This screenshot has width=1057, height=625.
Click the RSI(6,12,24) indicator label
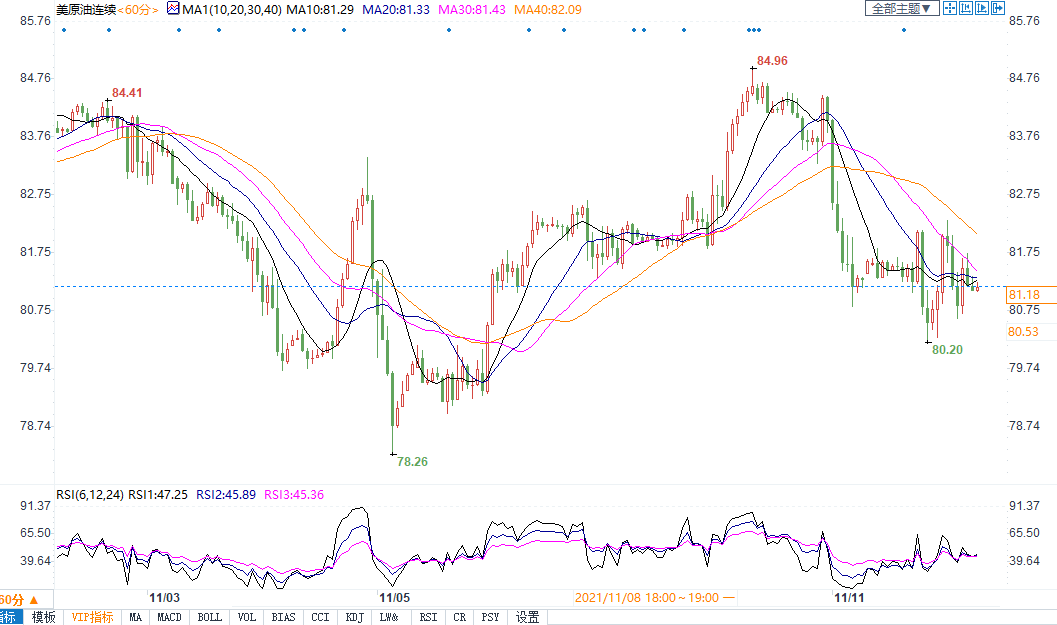pyautogui.click(x=89, y=494)
